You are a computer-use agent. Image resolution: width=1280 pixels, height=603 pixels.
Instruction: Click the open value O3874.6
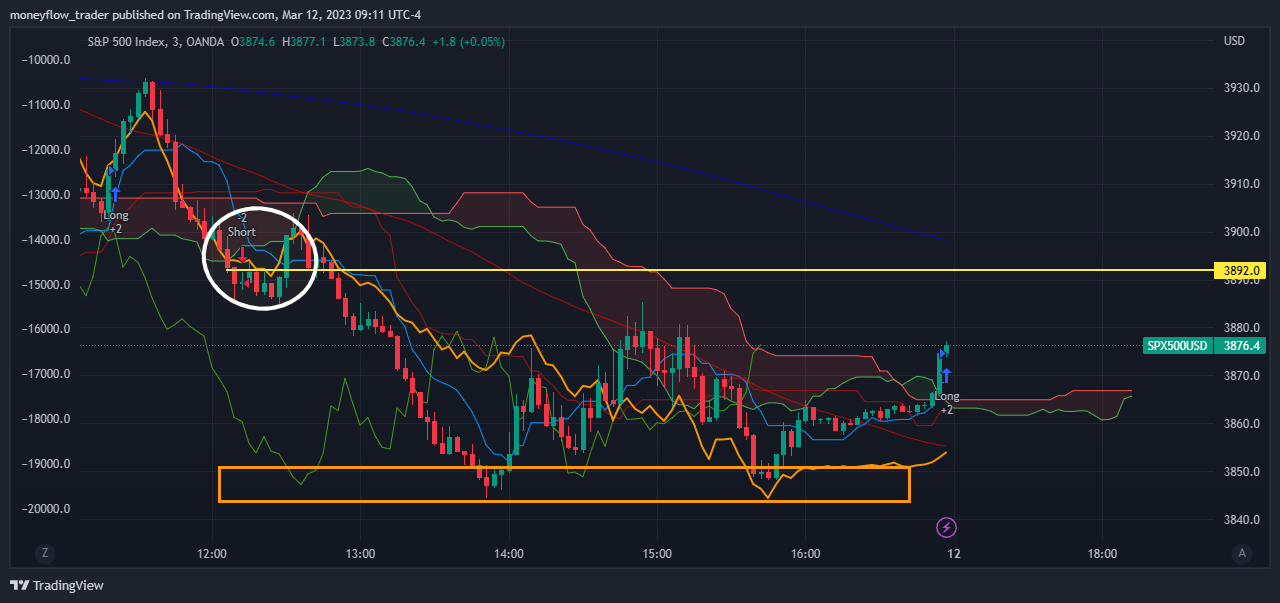click(x=255, y=42)
